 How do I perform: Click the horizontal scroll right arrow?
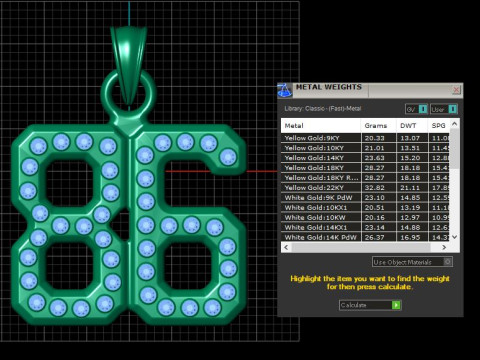(x=444, y=247)
